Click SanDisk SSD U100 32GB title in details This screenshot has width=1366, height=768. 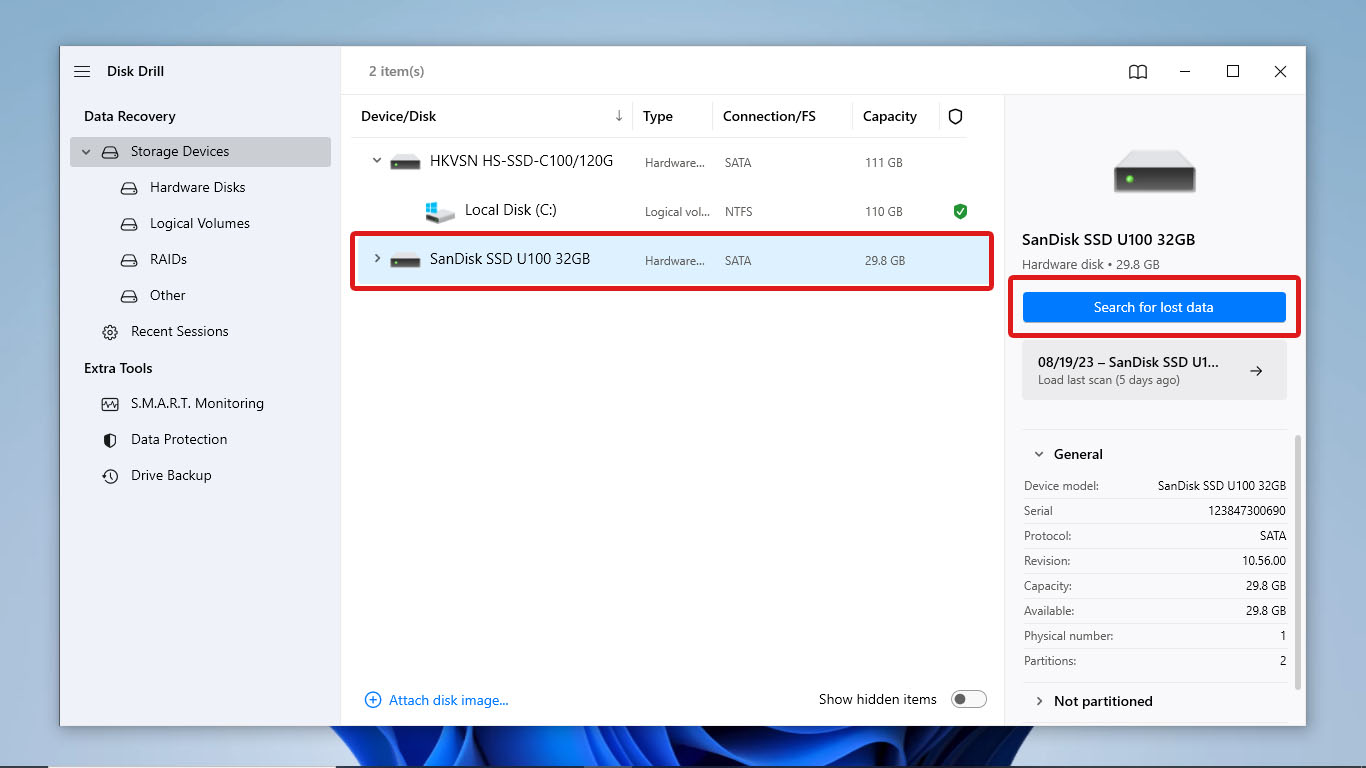pyautogui.click(x=1108, y=240)
